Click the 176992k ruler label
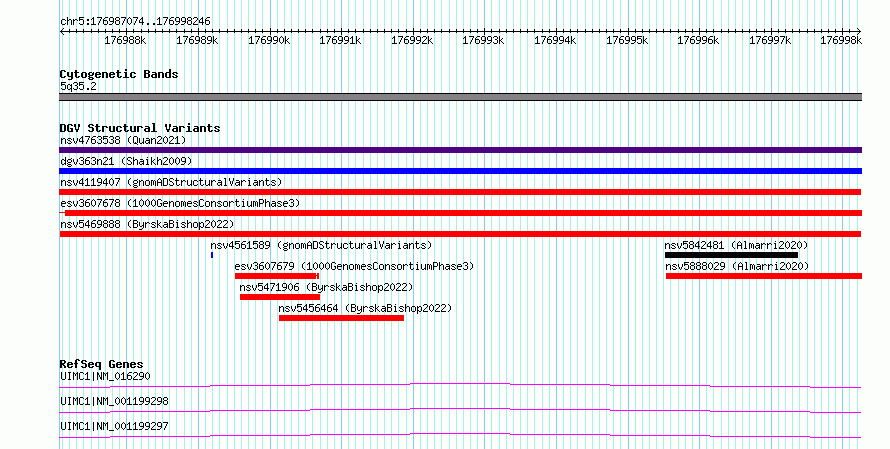 (412, 40)
